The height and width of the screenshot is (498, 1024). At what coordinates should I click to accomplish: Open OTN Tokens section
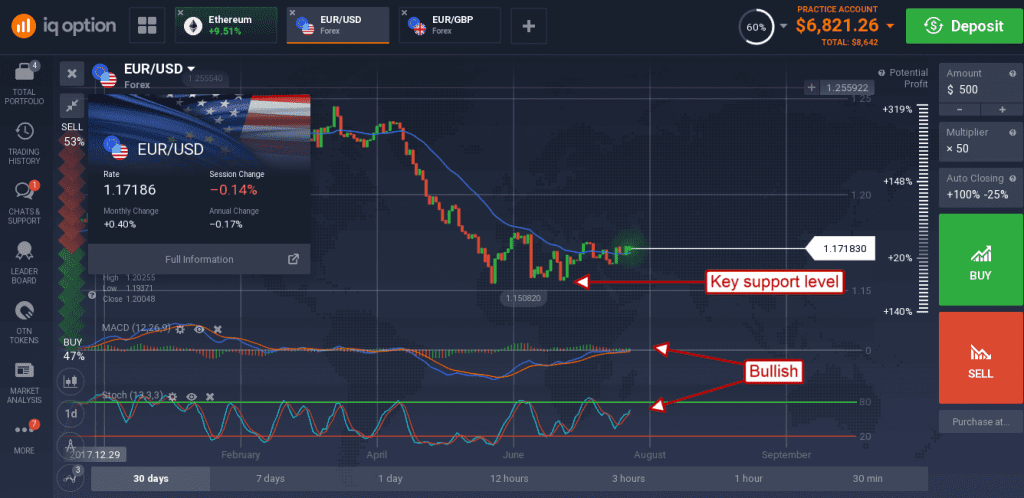point(24,322)
